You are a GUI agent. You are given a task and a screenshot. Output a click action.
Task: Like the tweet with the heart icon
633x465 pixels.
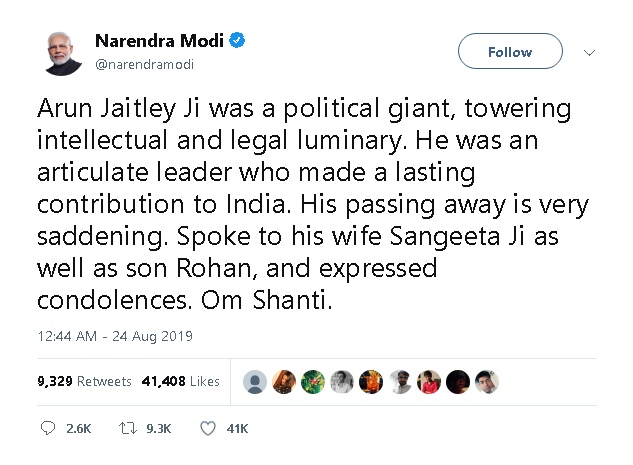click(208, 428)
